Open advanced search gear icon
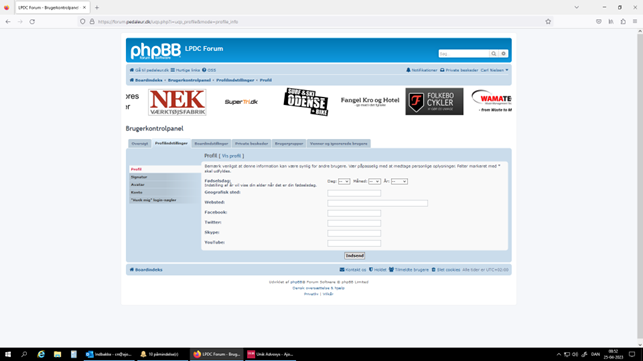This screenshot has width=643, height=361. 504,54
